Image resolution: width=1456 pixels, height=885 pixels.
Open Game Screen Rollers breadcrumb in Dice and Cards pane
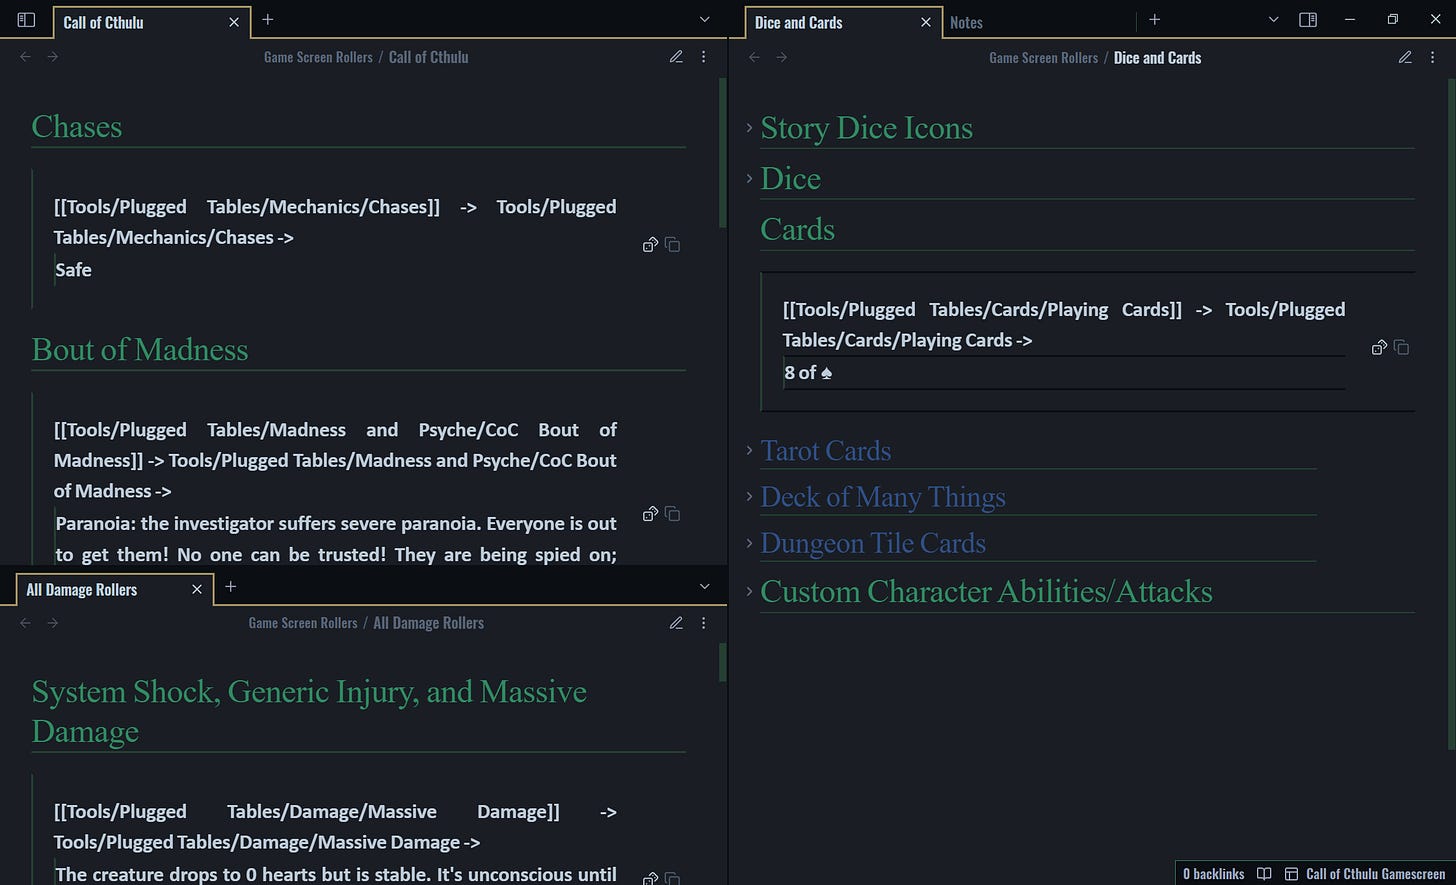(1043, 58)
